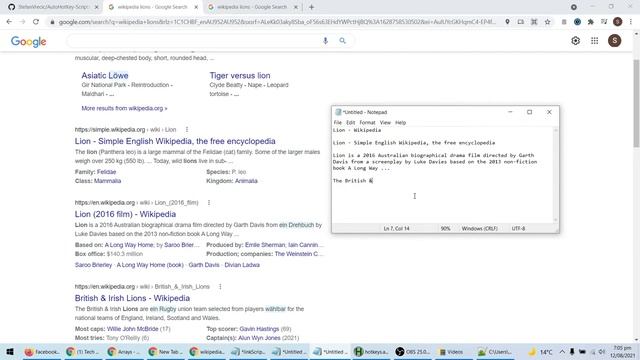Image resolution: width=640 pixels, height=360 pixels.
Task: Open Saroo Brierley sitelink
Action: click(x=93, y=265)
